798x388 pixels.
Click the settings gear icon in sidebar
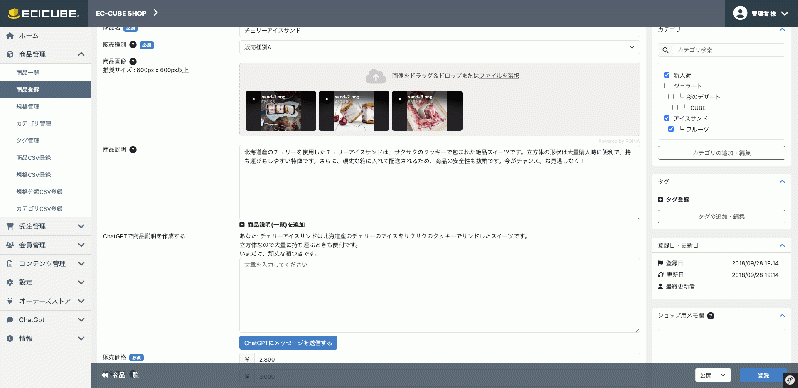coord(10,282)
